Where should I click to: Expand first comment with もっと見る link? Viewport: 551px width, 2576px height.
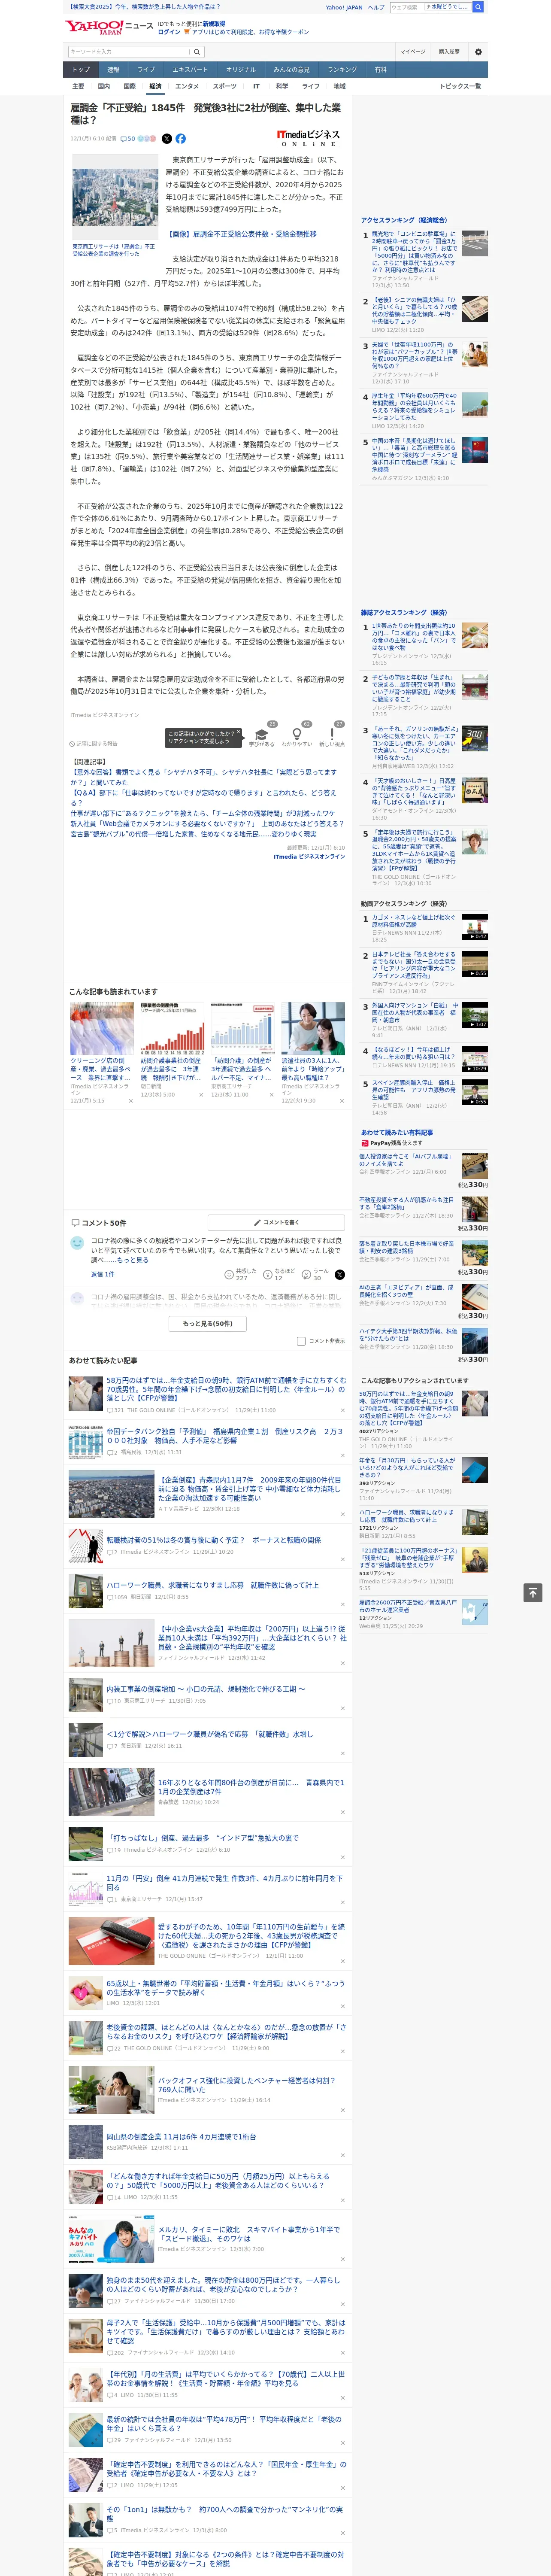[132, 1260]
